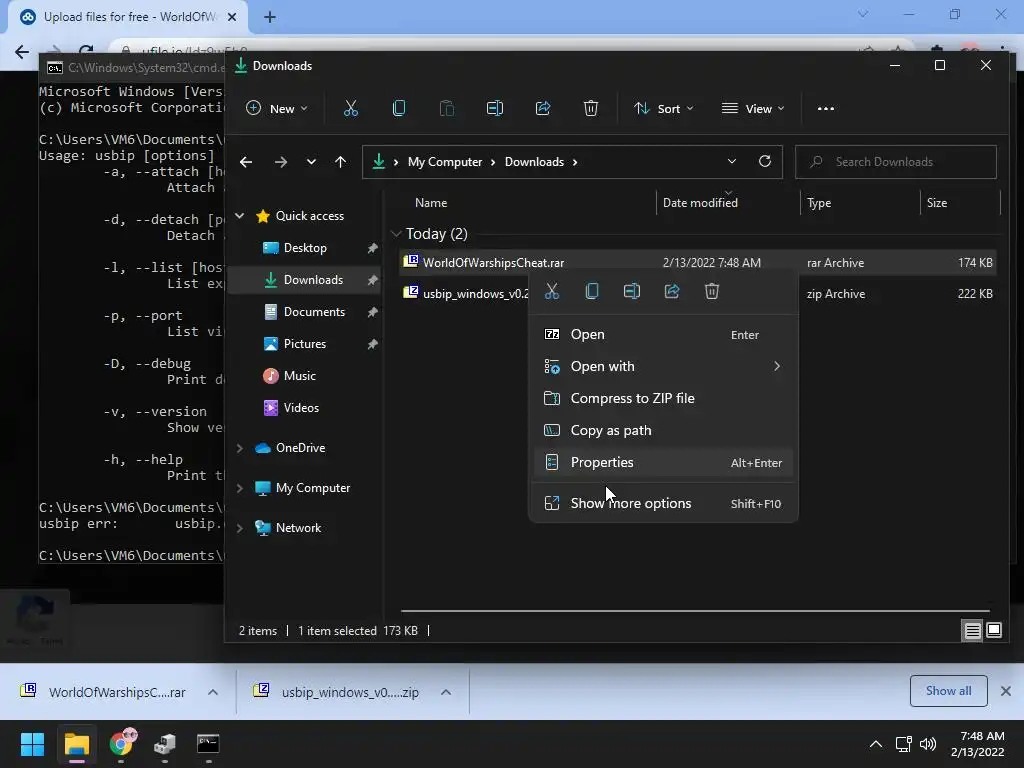Viewport: 1024px width, 768px height.
Task: Select Desktop in Quick access
Action: [305, 248]
